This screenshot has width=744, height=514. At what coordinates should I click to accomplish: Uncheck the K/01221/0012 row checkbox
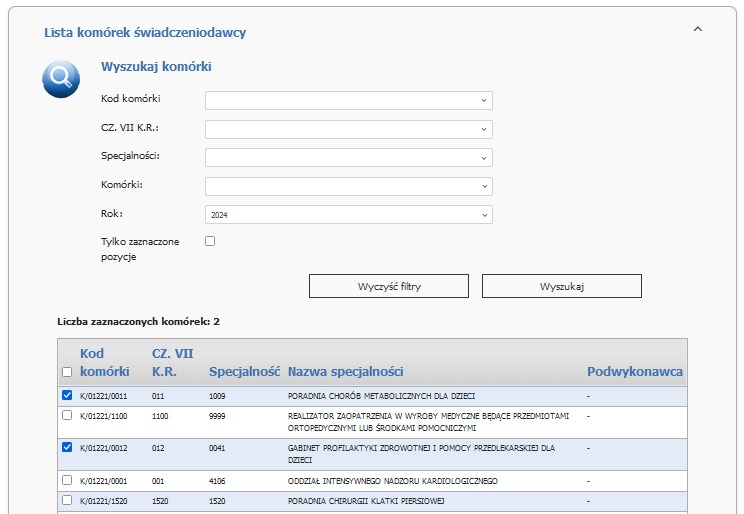pyautogui.click(x=67, y=447)
